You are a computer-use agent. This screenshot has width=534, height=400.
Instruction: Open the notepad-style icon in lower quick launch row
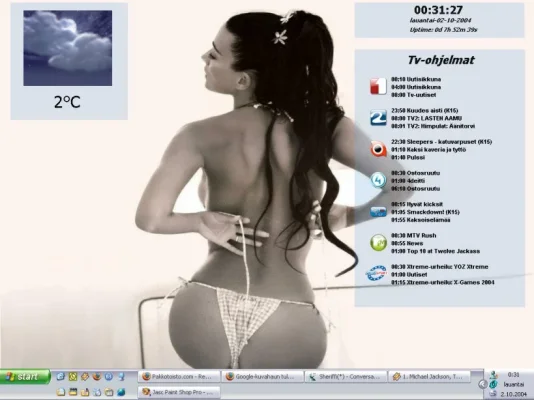coord(61,392)
